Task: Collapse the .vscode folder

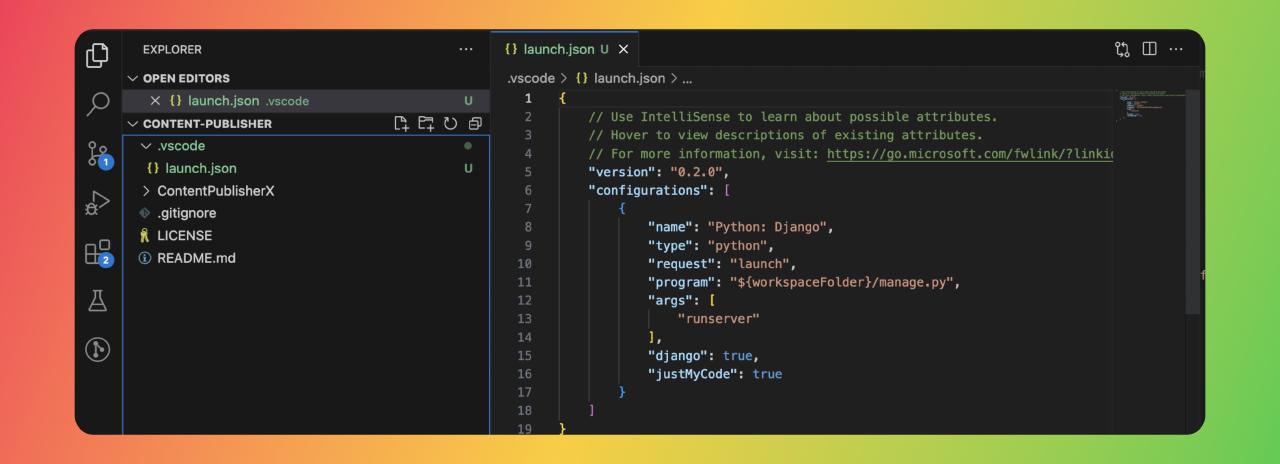Action: 147,146
